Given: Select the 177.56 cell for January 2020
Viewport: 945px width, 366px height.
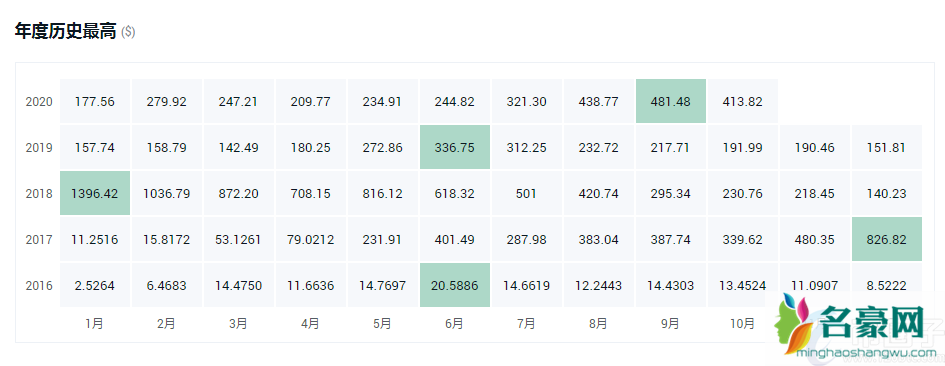Looking at the screenshot, I should 95,101.
